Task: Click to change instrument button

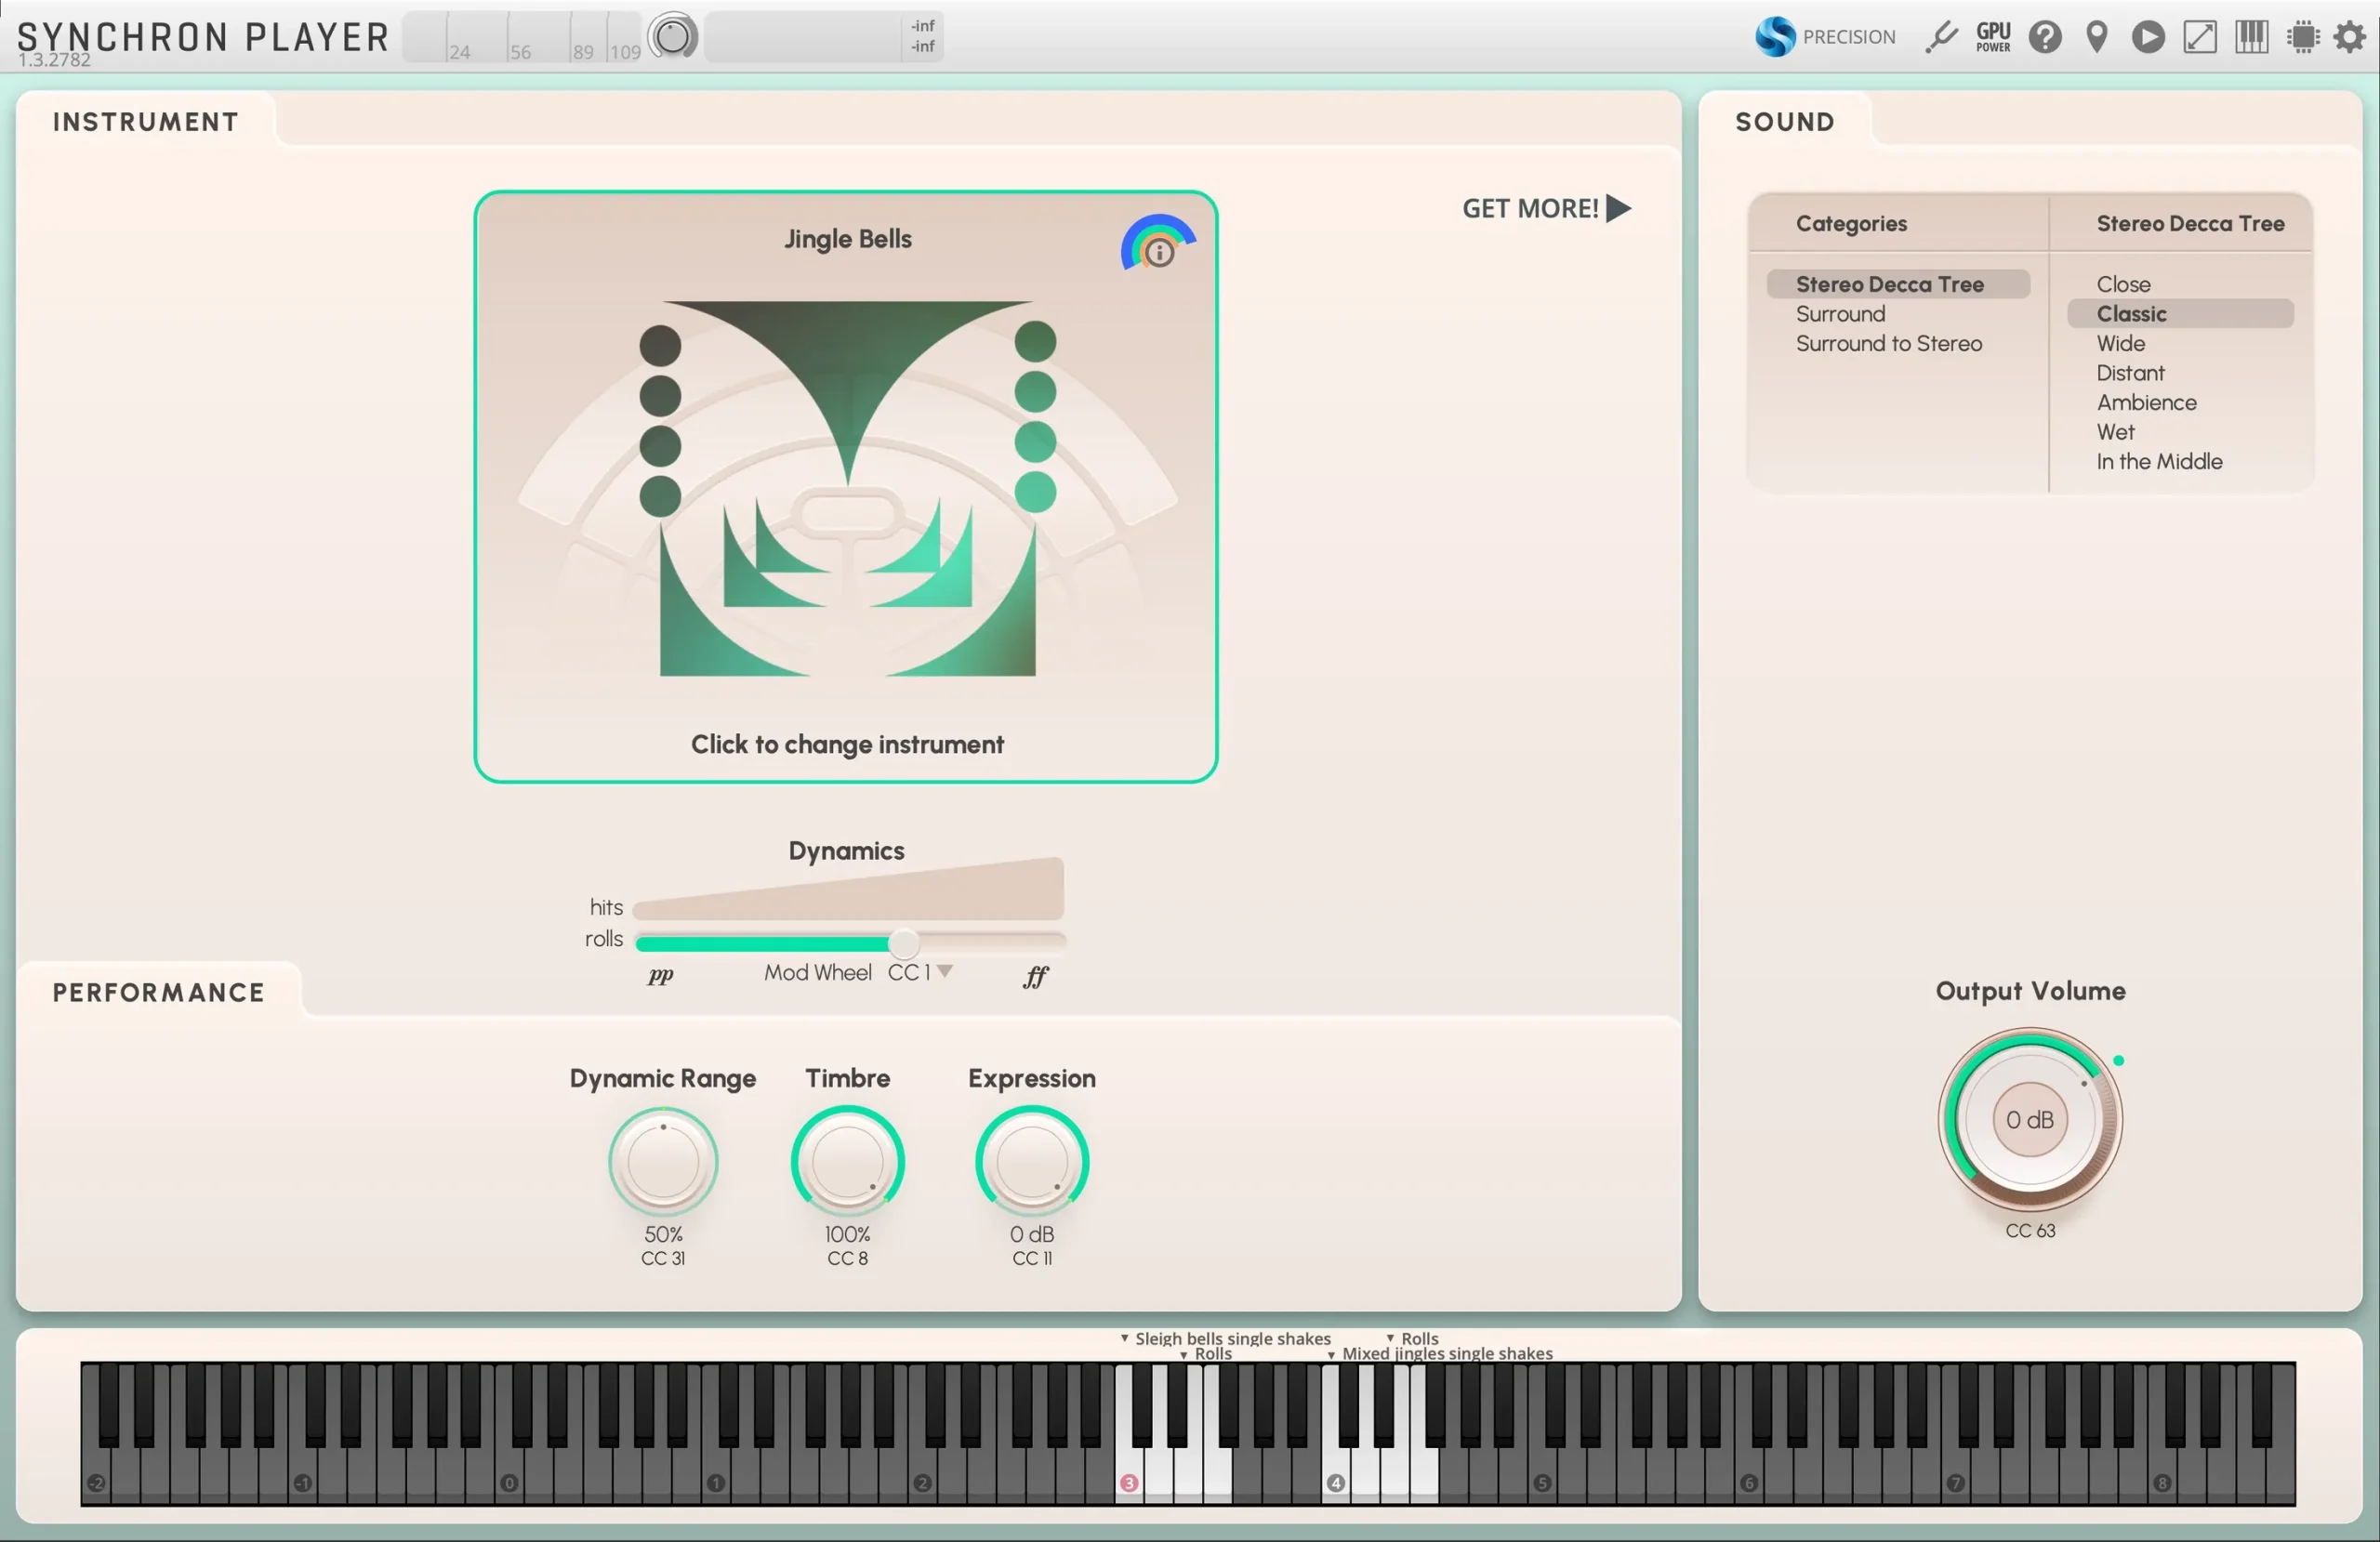Action: [x=846, y=744]
